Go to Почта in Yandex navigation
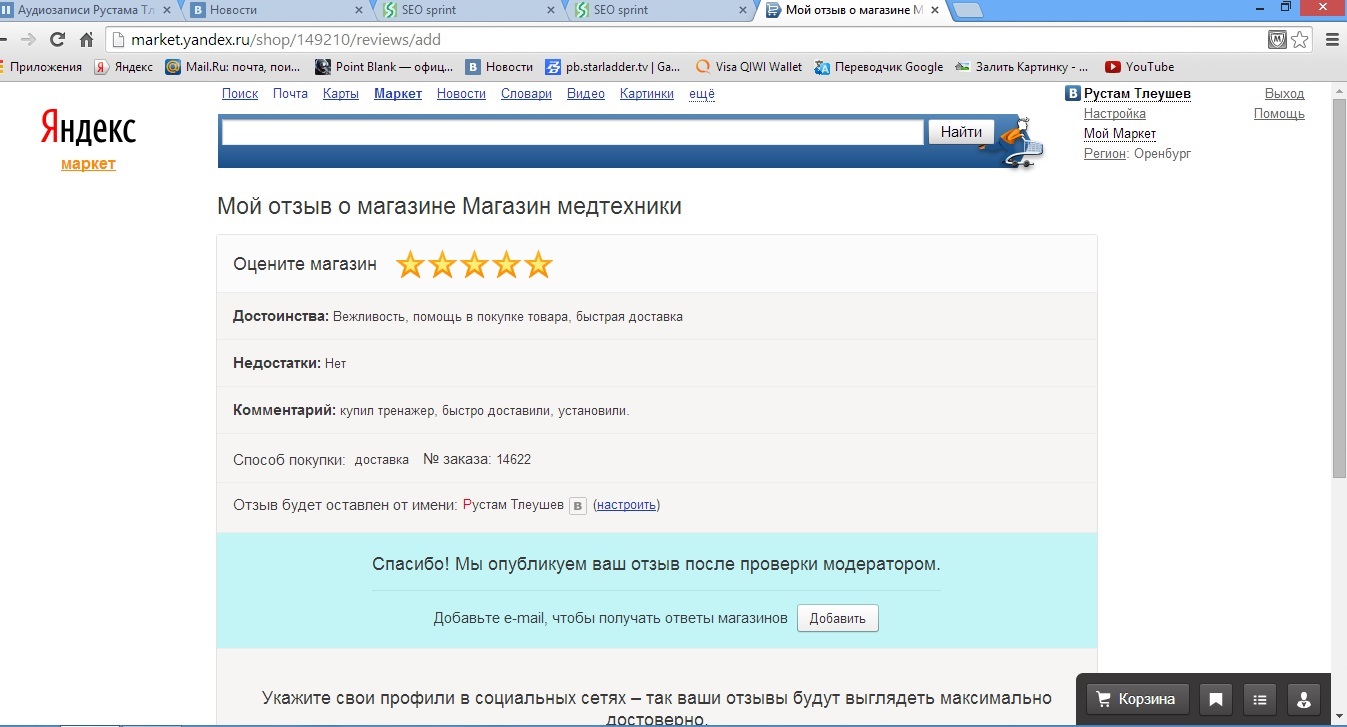 [290, 93]
